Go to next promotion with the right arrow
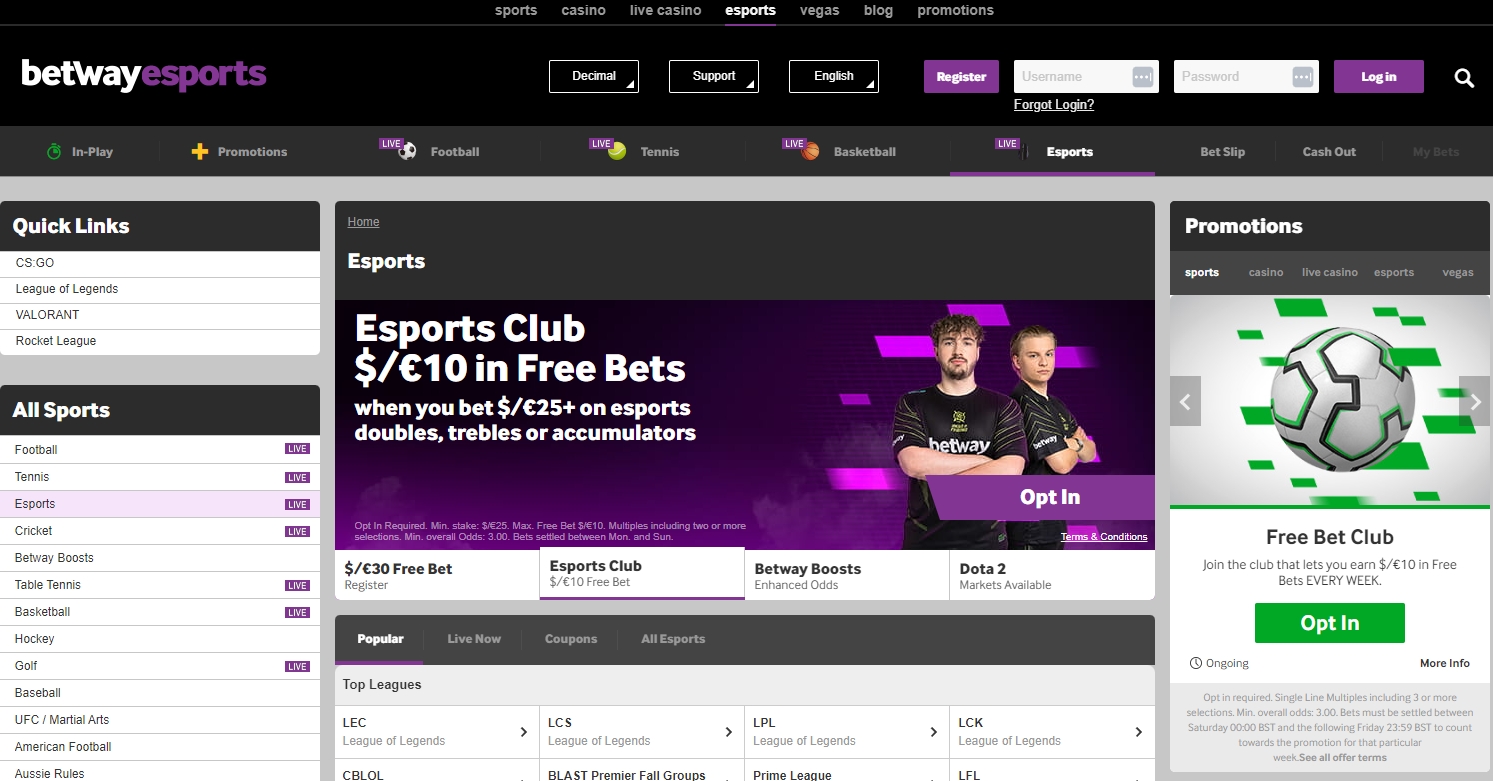 [1475, 402]
